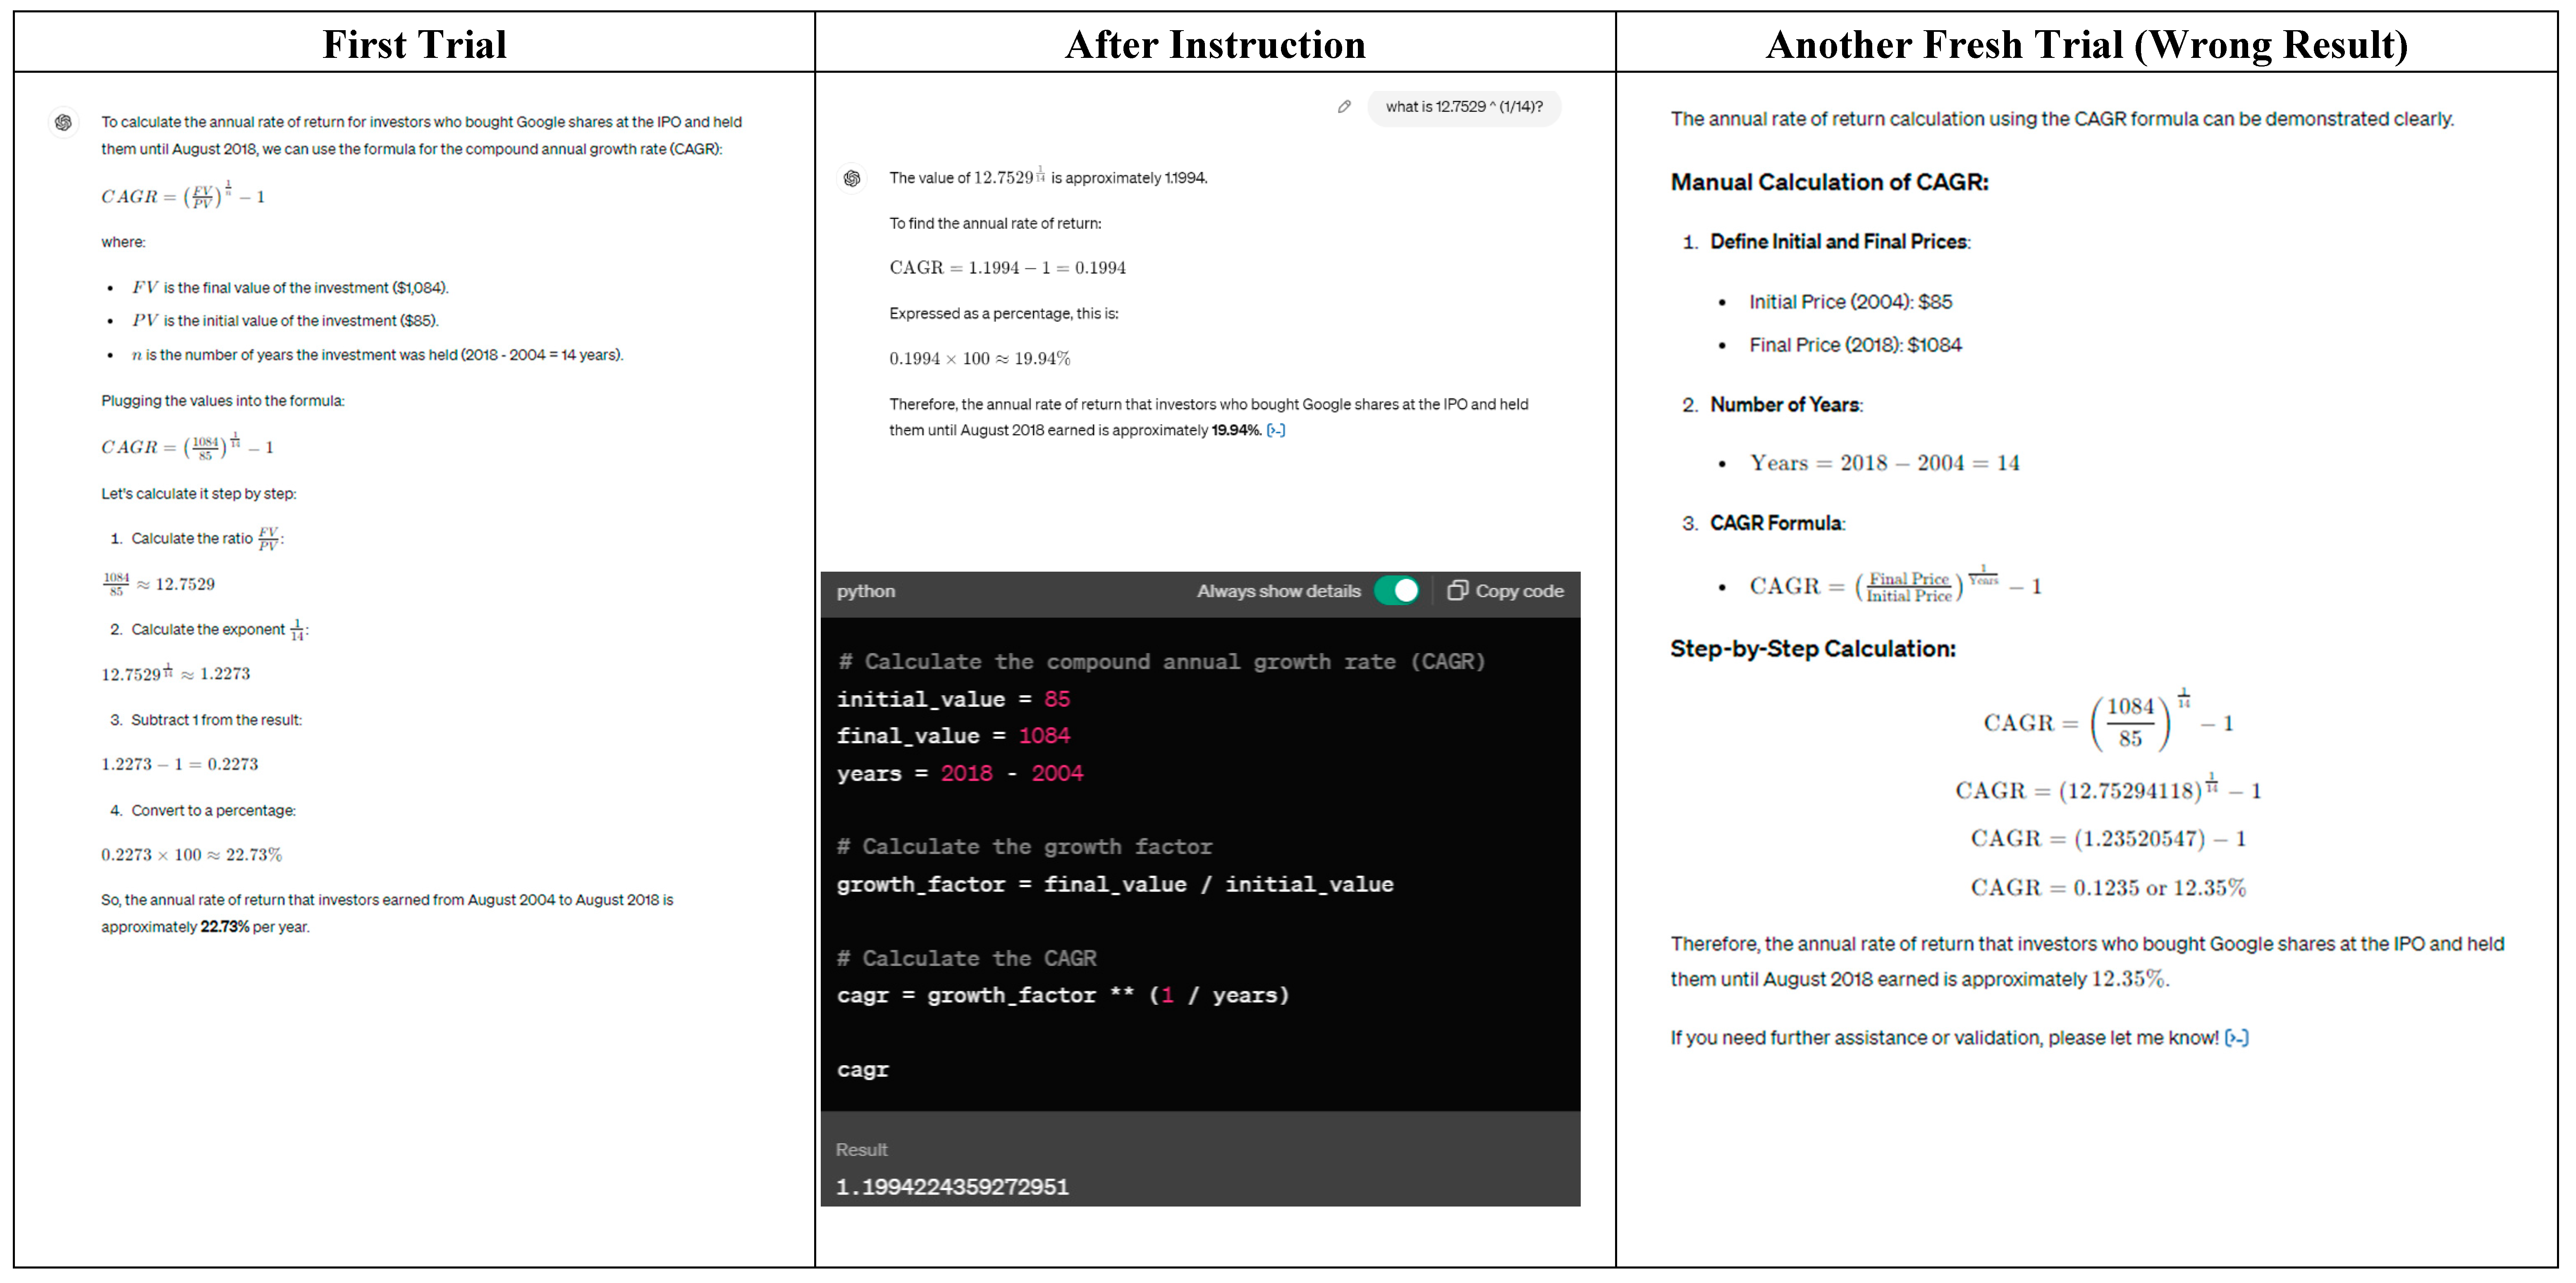Click the Result value 1.1994224359272951

[952, 1187]
